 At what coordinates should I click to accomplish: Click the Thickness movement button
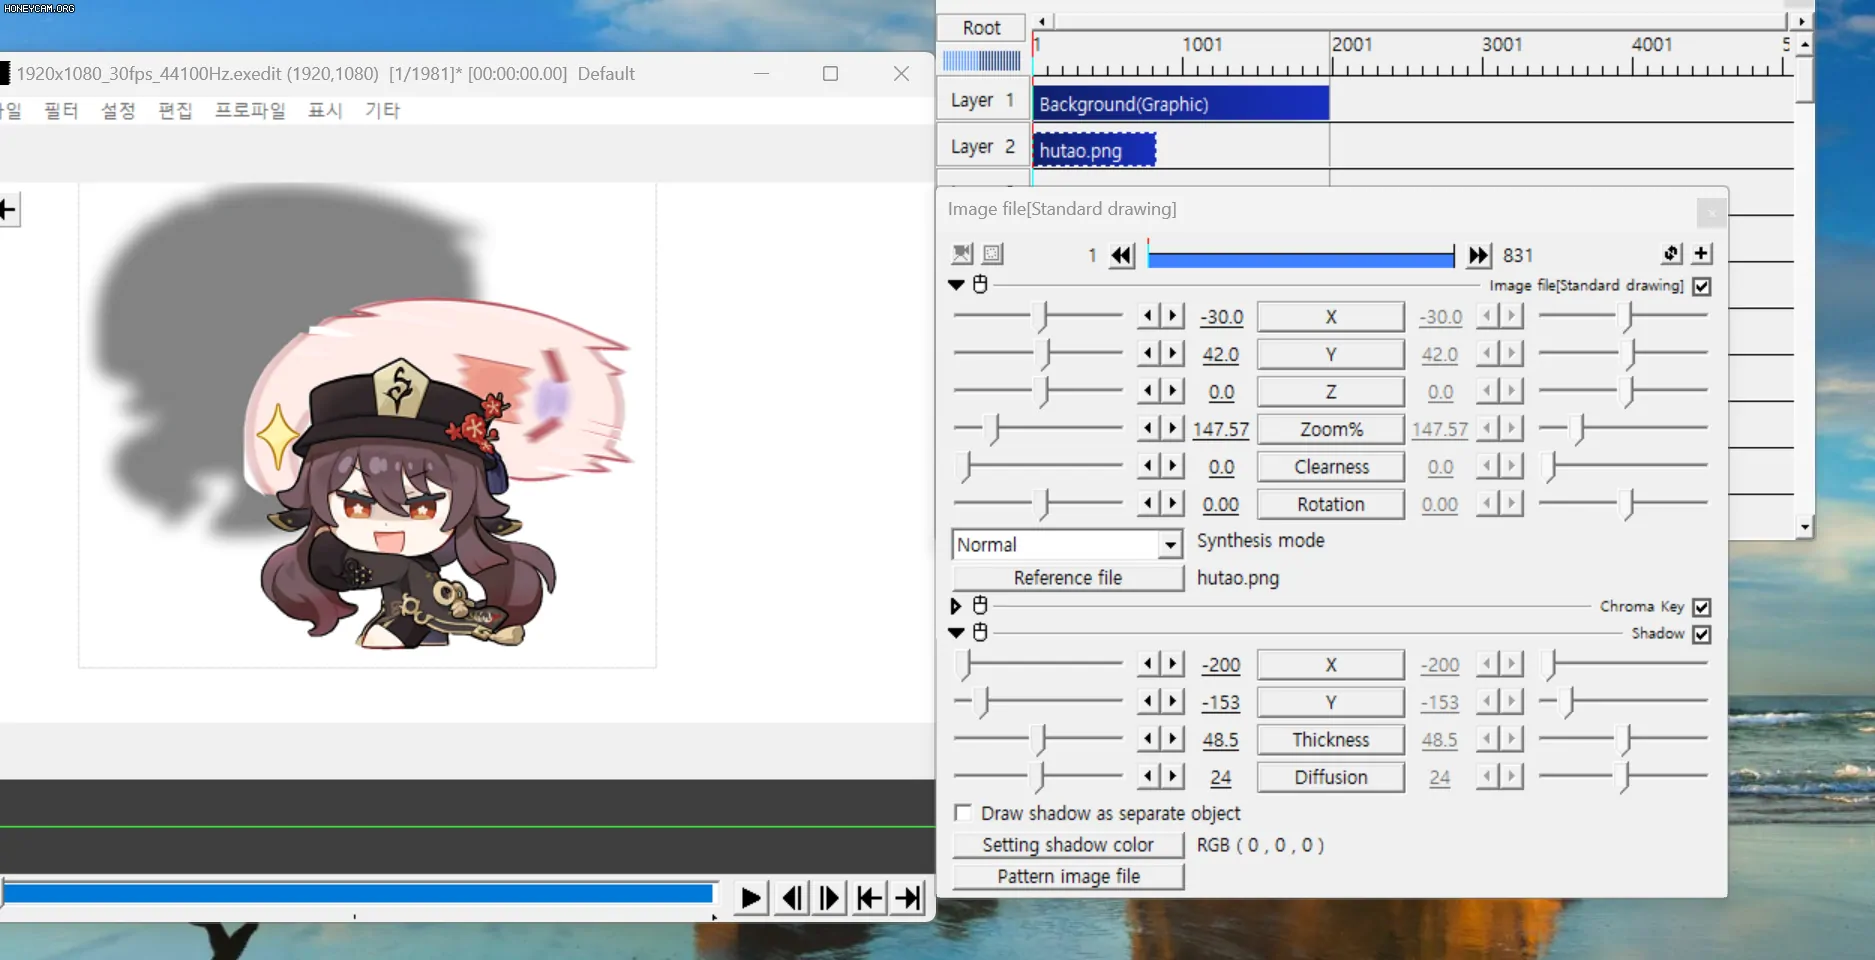(x=1331, y=739)
